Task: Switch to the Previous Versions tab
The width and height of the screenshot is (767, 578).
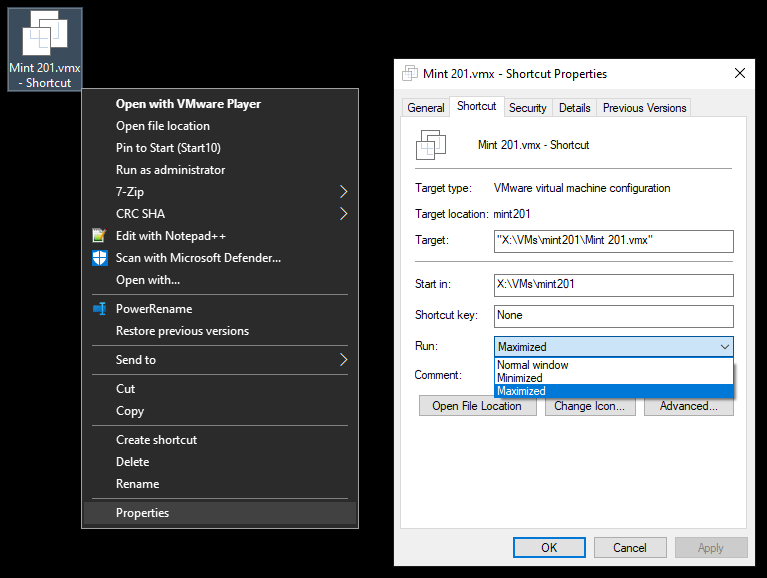Action: [x=644, y=108]
